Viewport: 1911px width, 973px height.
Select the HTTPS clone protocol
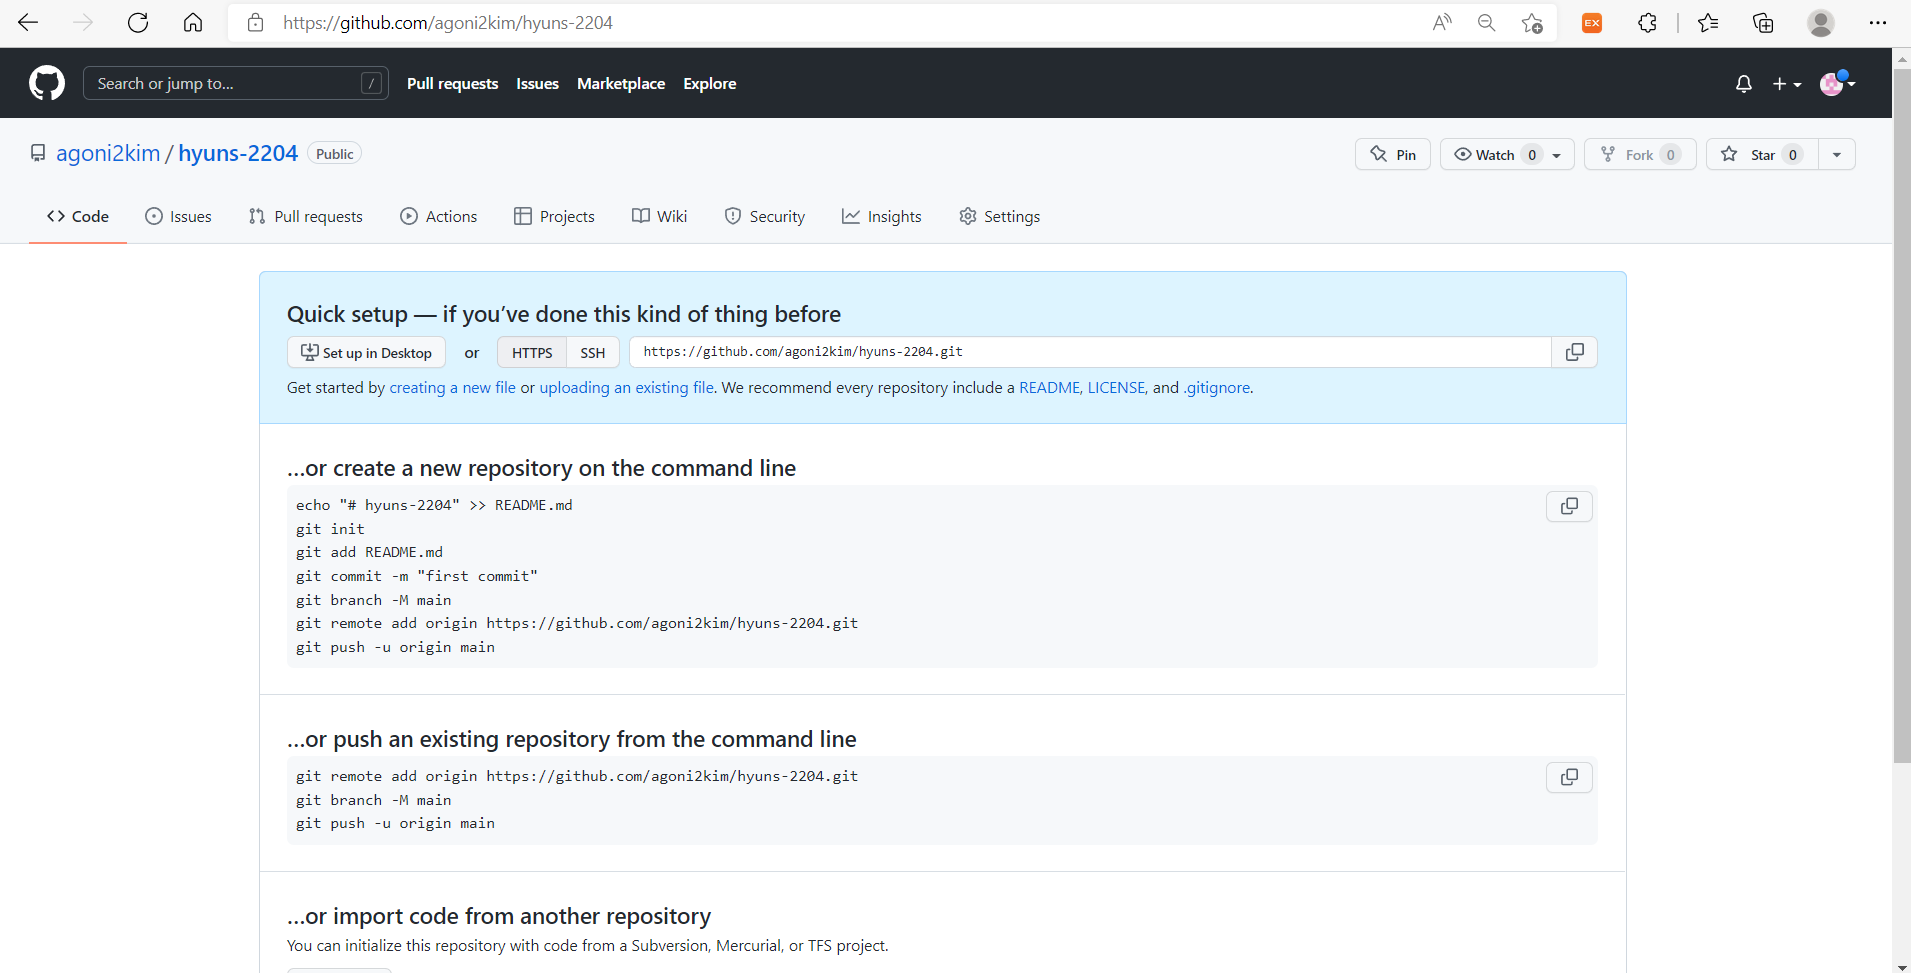(532, 352)
